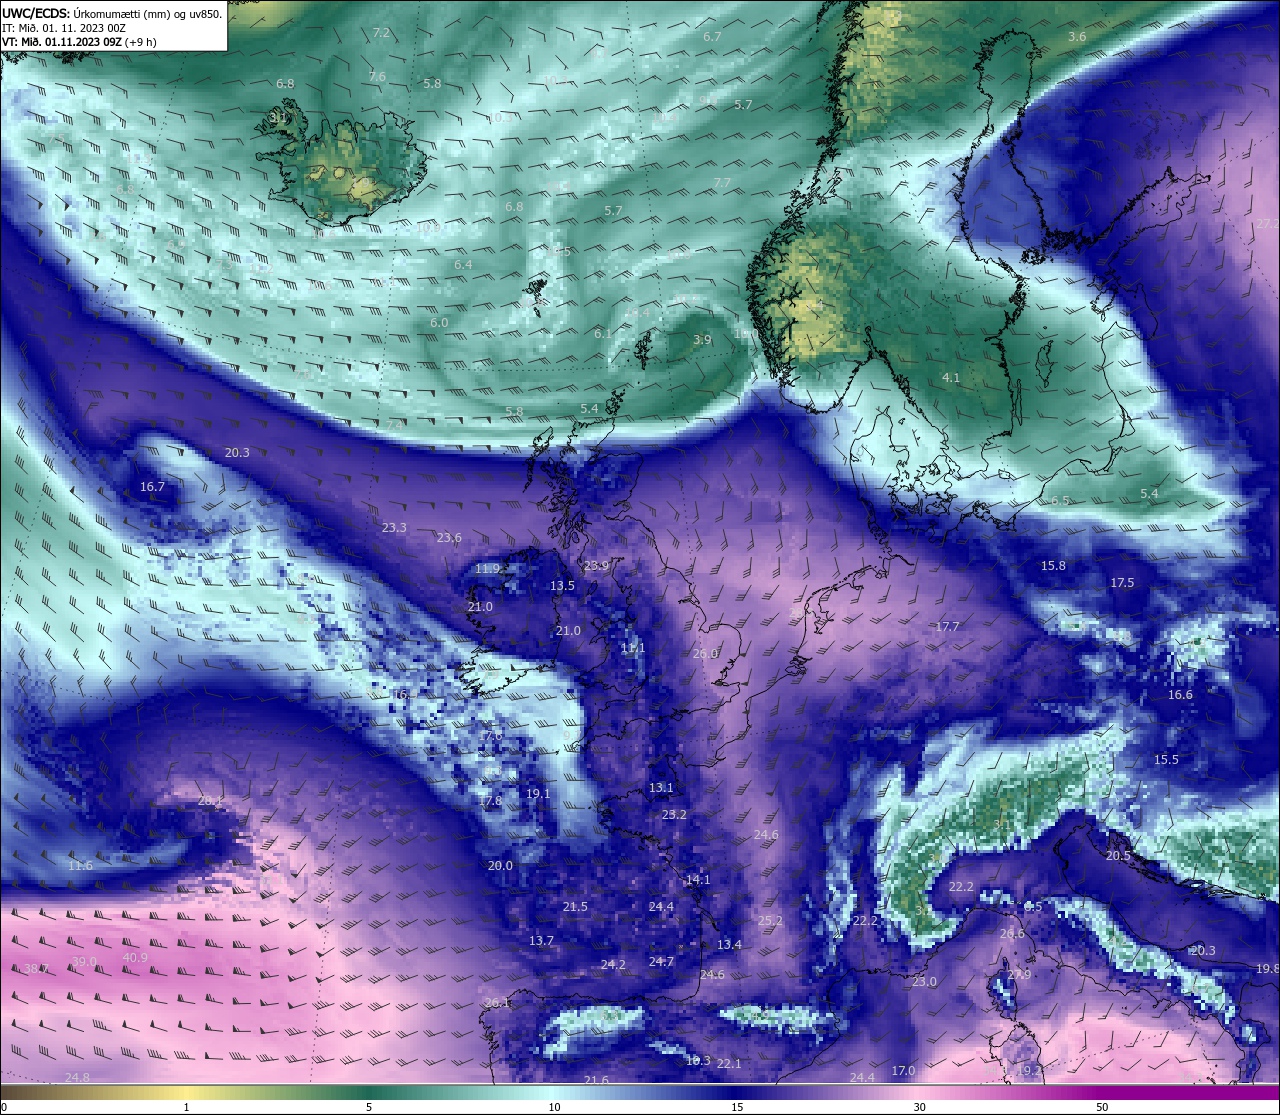Click the 6.1 map value

(602, 334)
